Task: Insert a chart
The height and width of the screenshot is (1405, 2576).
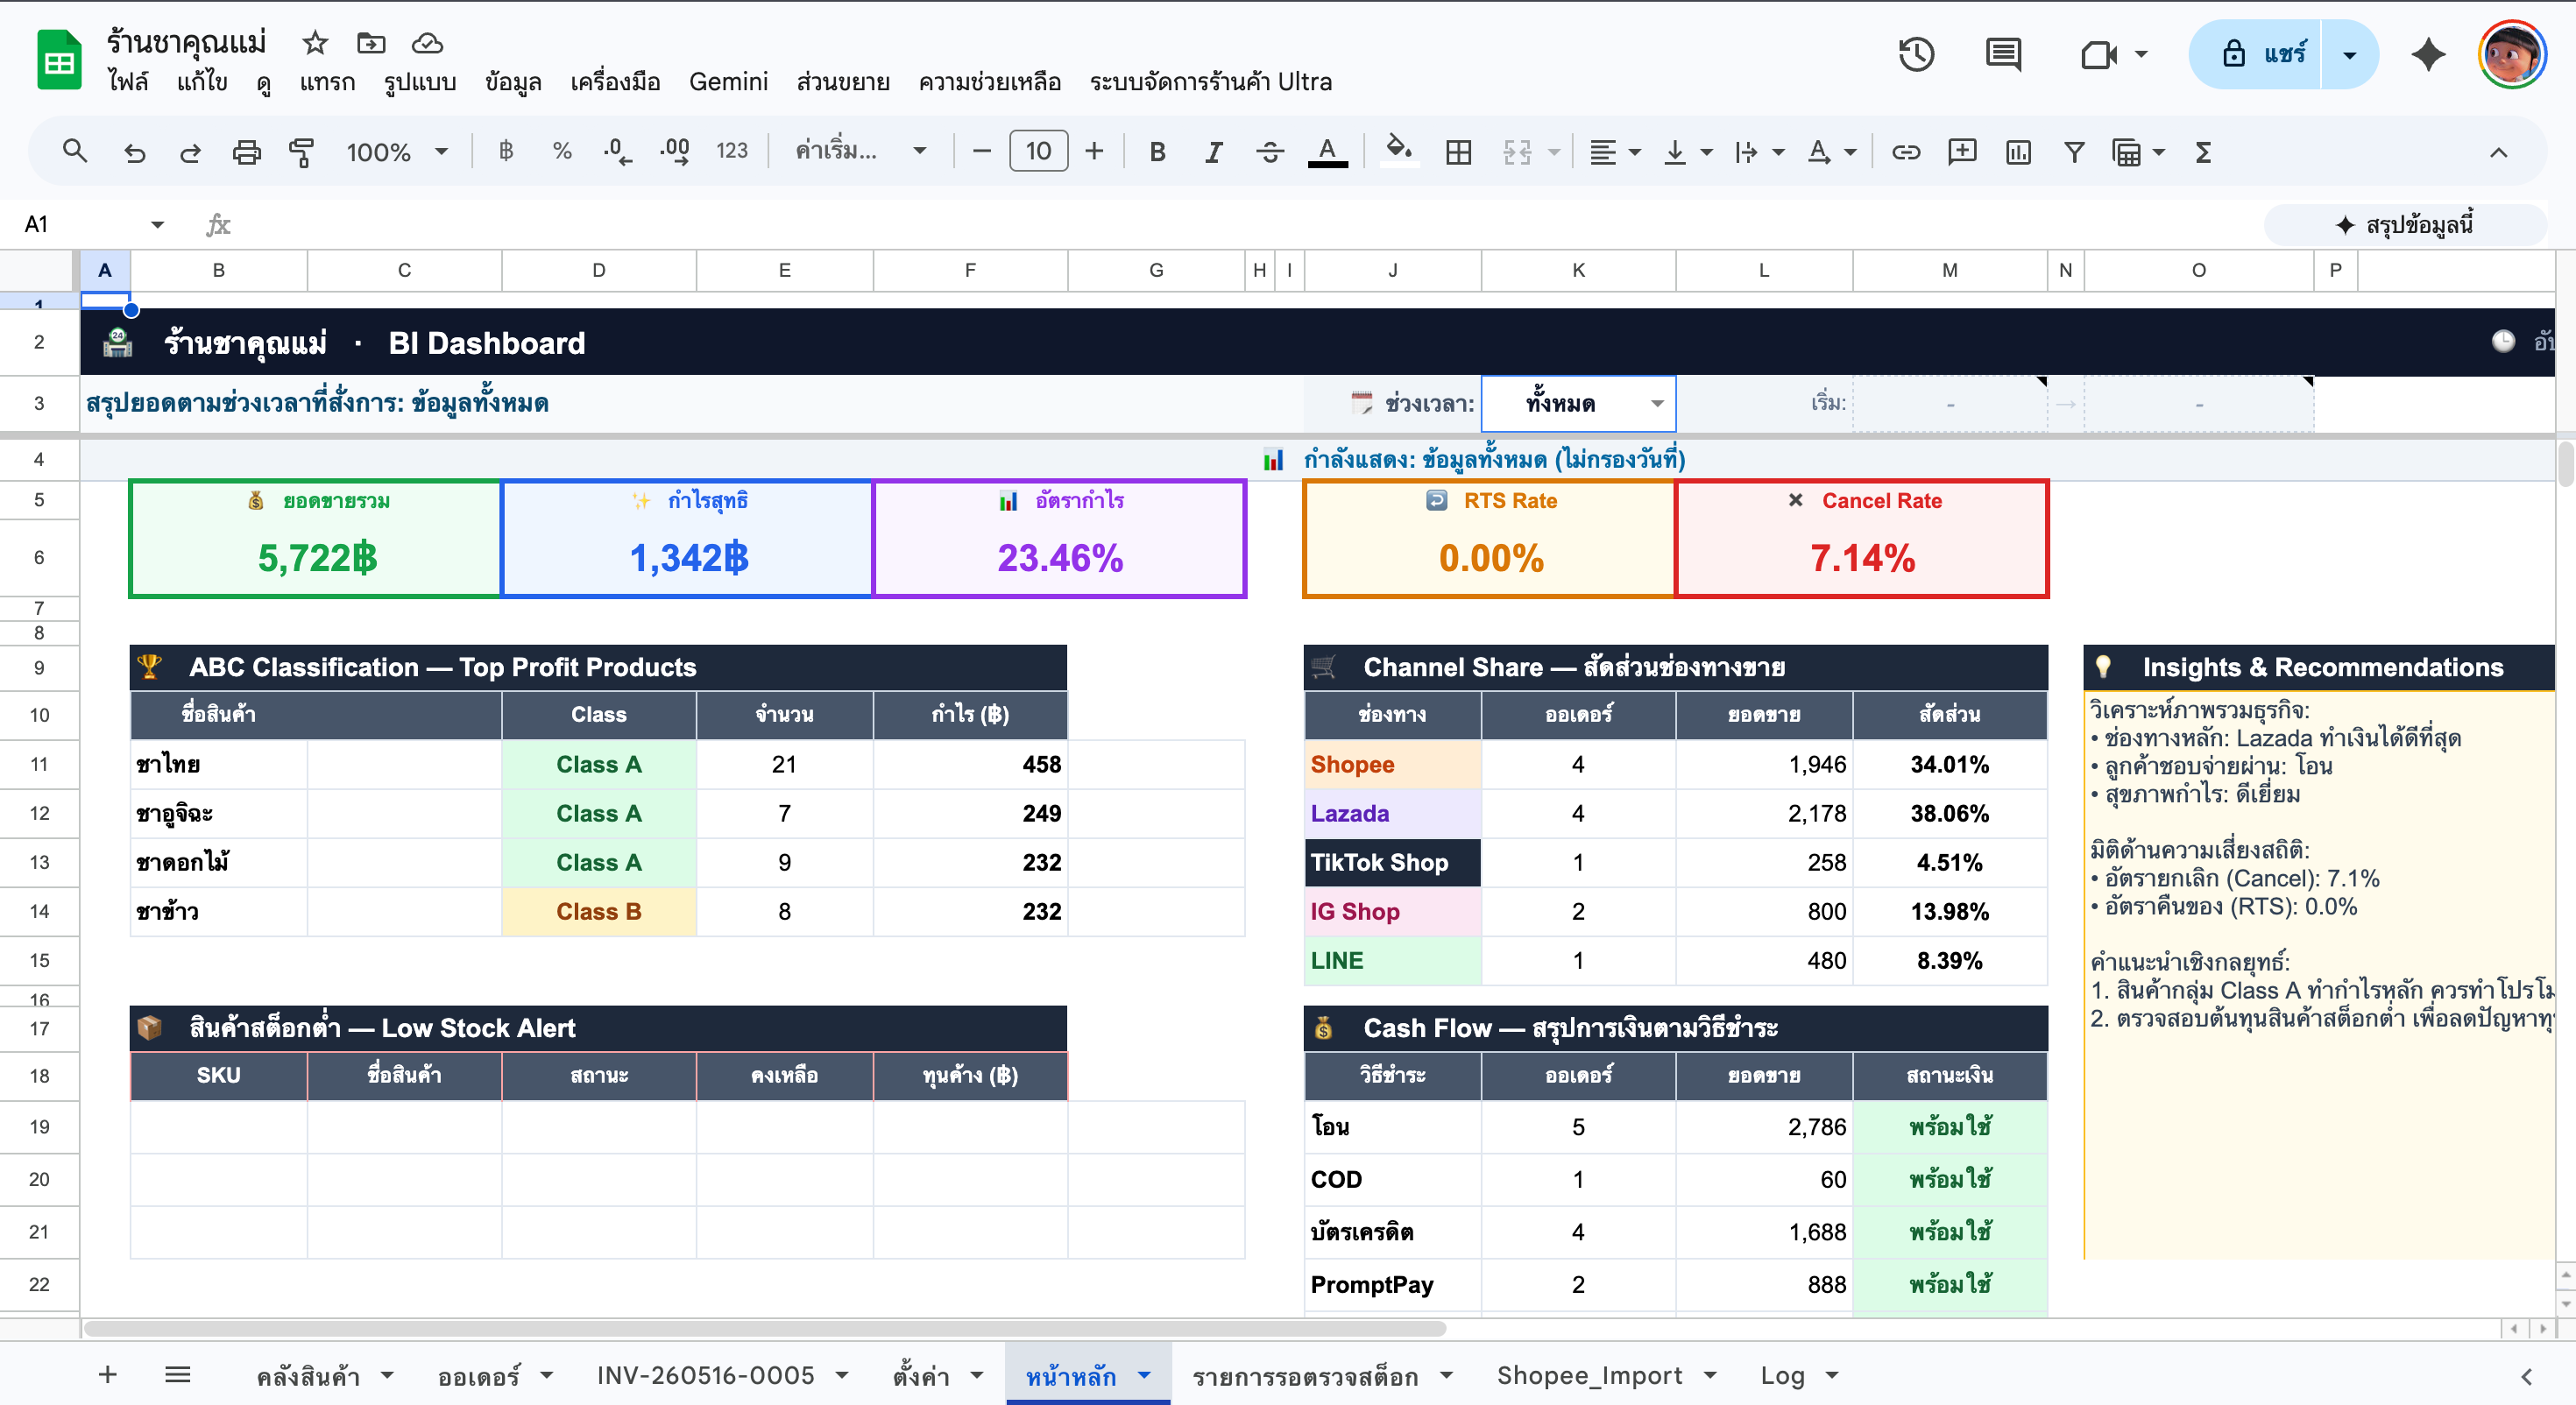Action: [x=2018, y=152]
